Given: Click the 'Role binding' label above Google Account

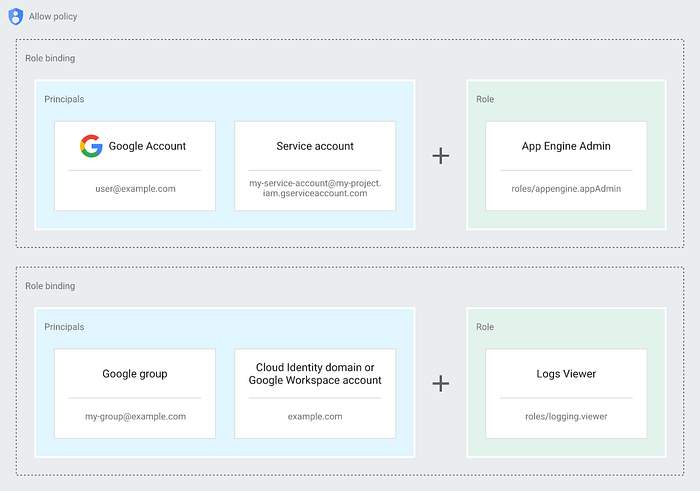Looking at the screenshot, I should 50,58.
